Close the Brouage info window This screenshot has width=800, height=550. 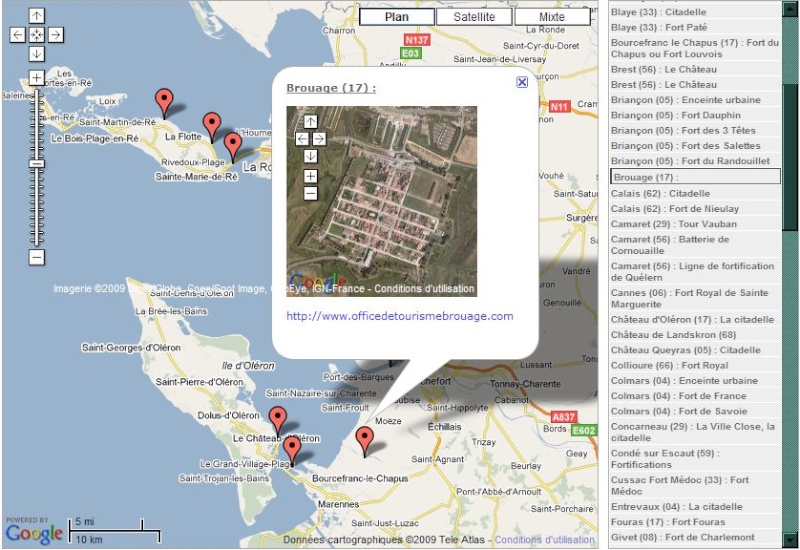click(x=521, y=82)
